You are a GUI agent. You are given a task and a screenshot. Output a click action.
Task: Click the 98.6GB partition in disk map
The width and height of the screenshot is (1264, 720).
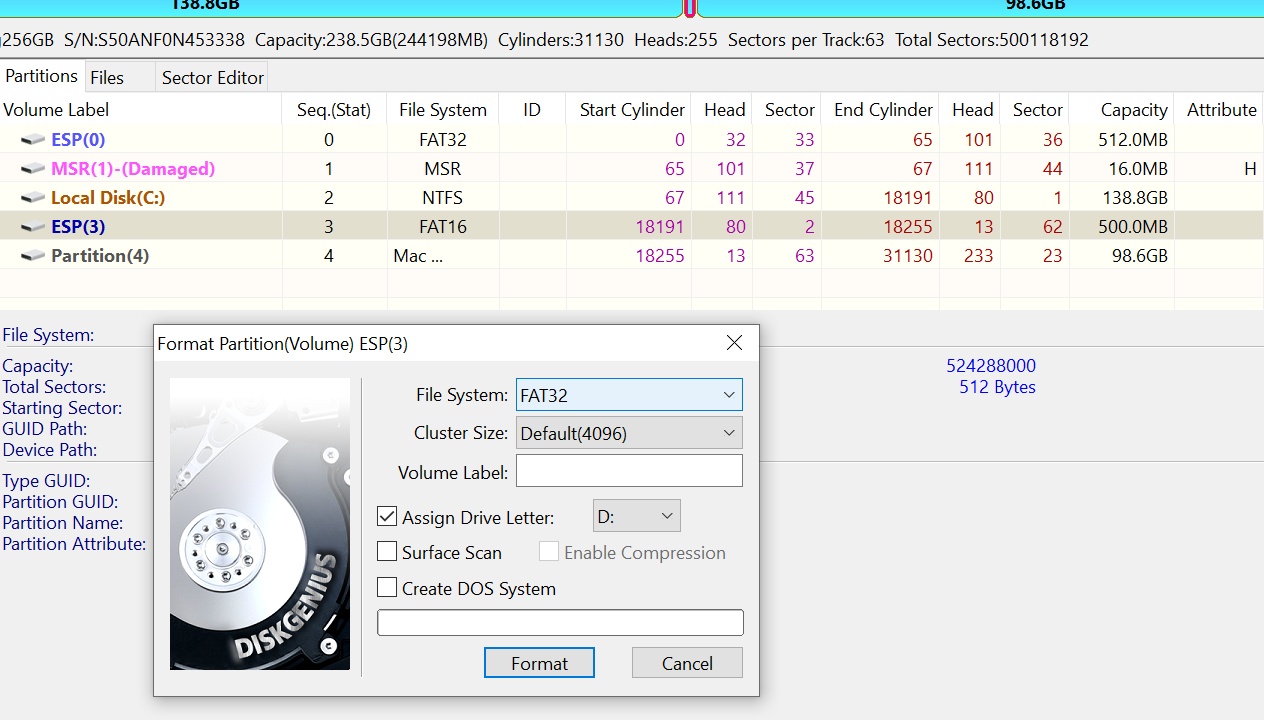(x=980, y=8)
